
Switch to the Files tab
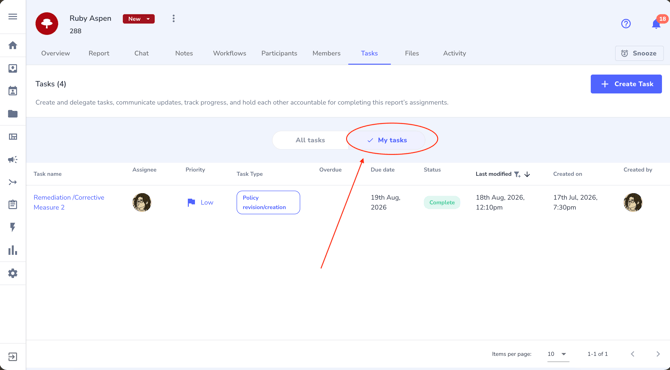412,53
